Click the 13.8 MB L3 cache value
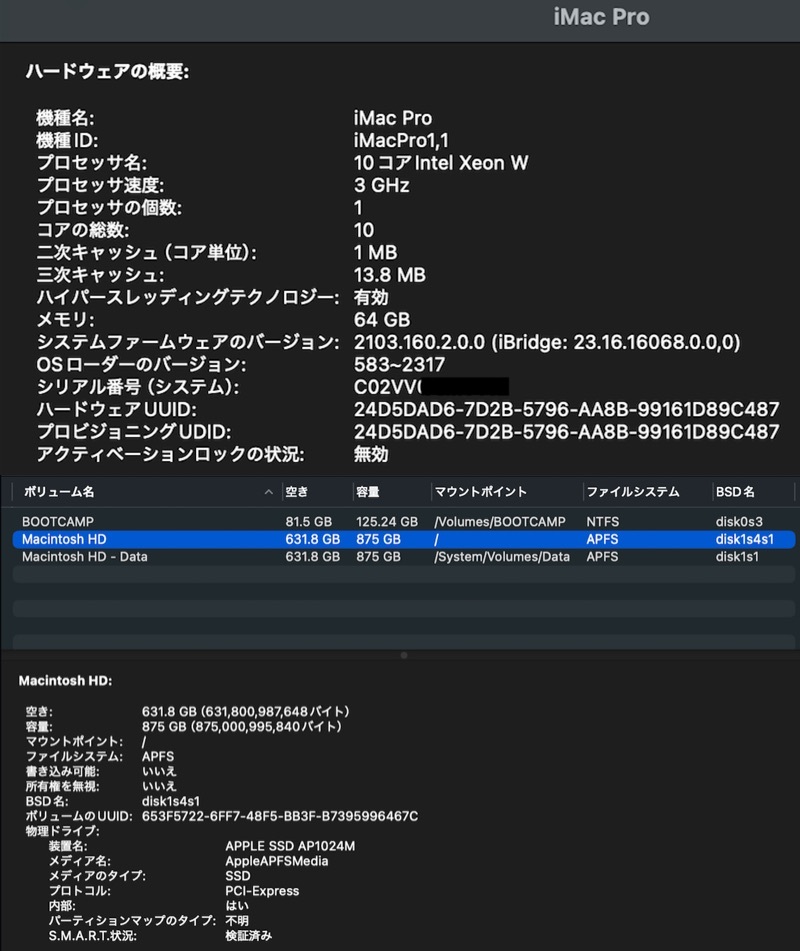The image size is (800, 951). 389,275
